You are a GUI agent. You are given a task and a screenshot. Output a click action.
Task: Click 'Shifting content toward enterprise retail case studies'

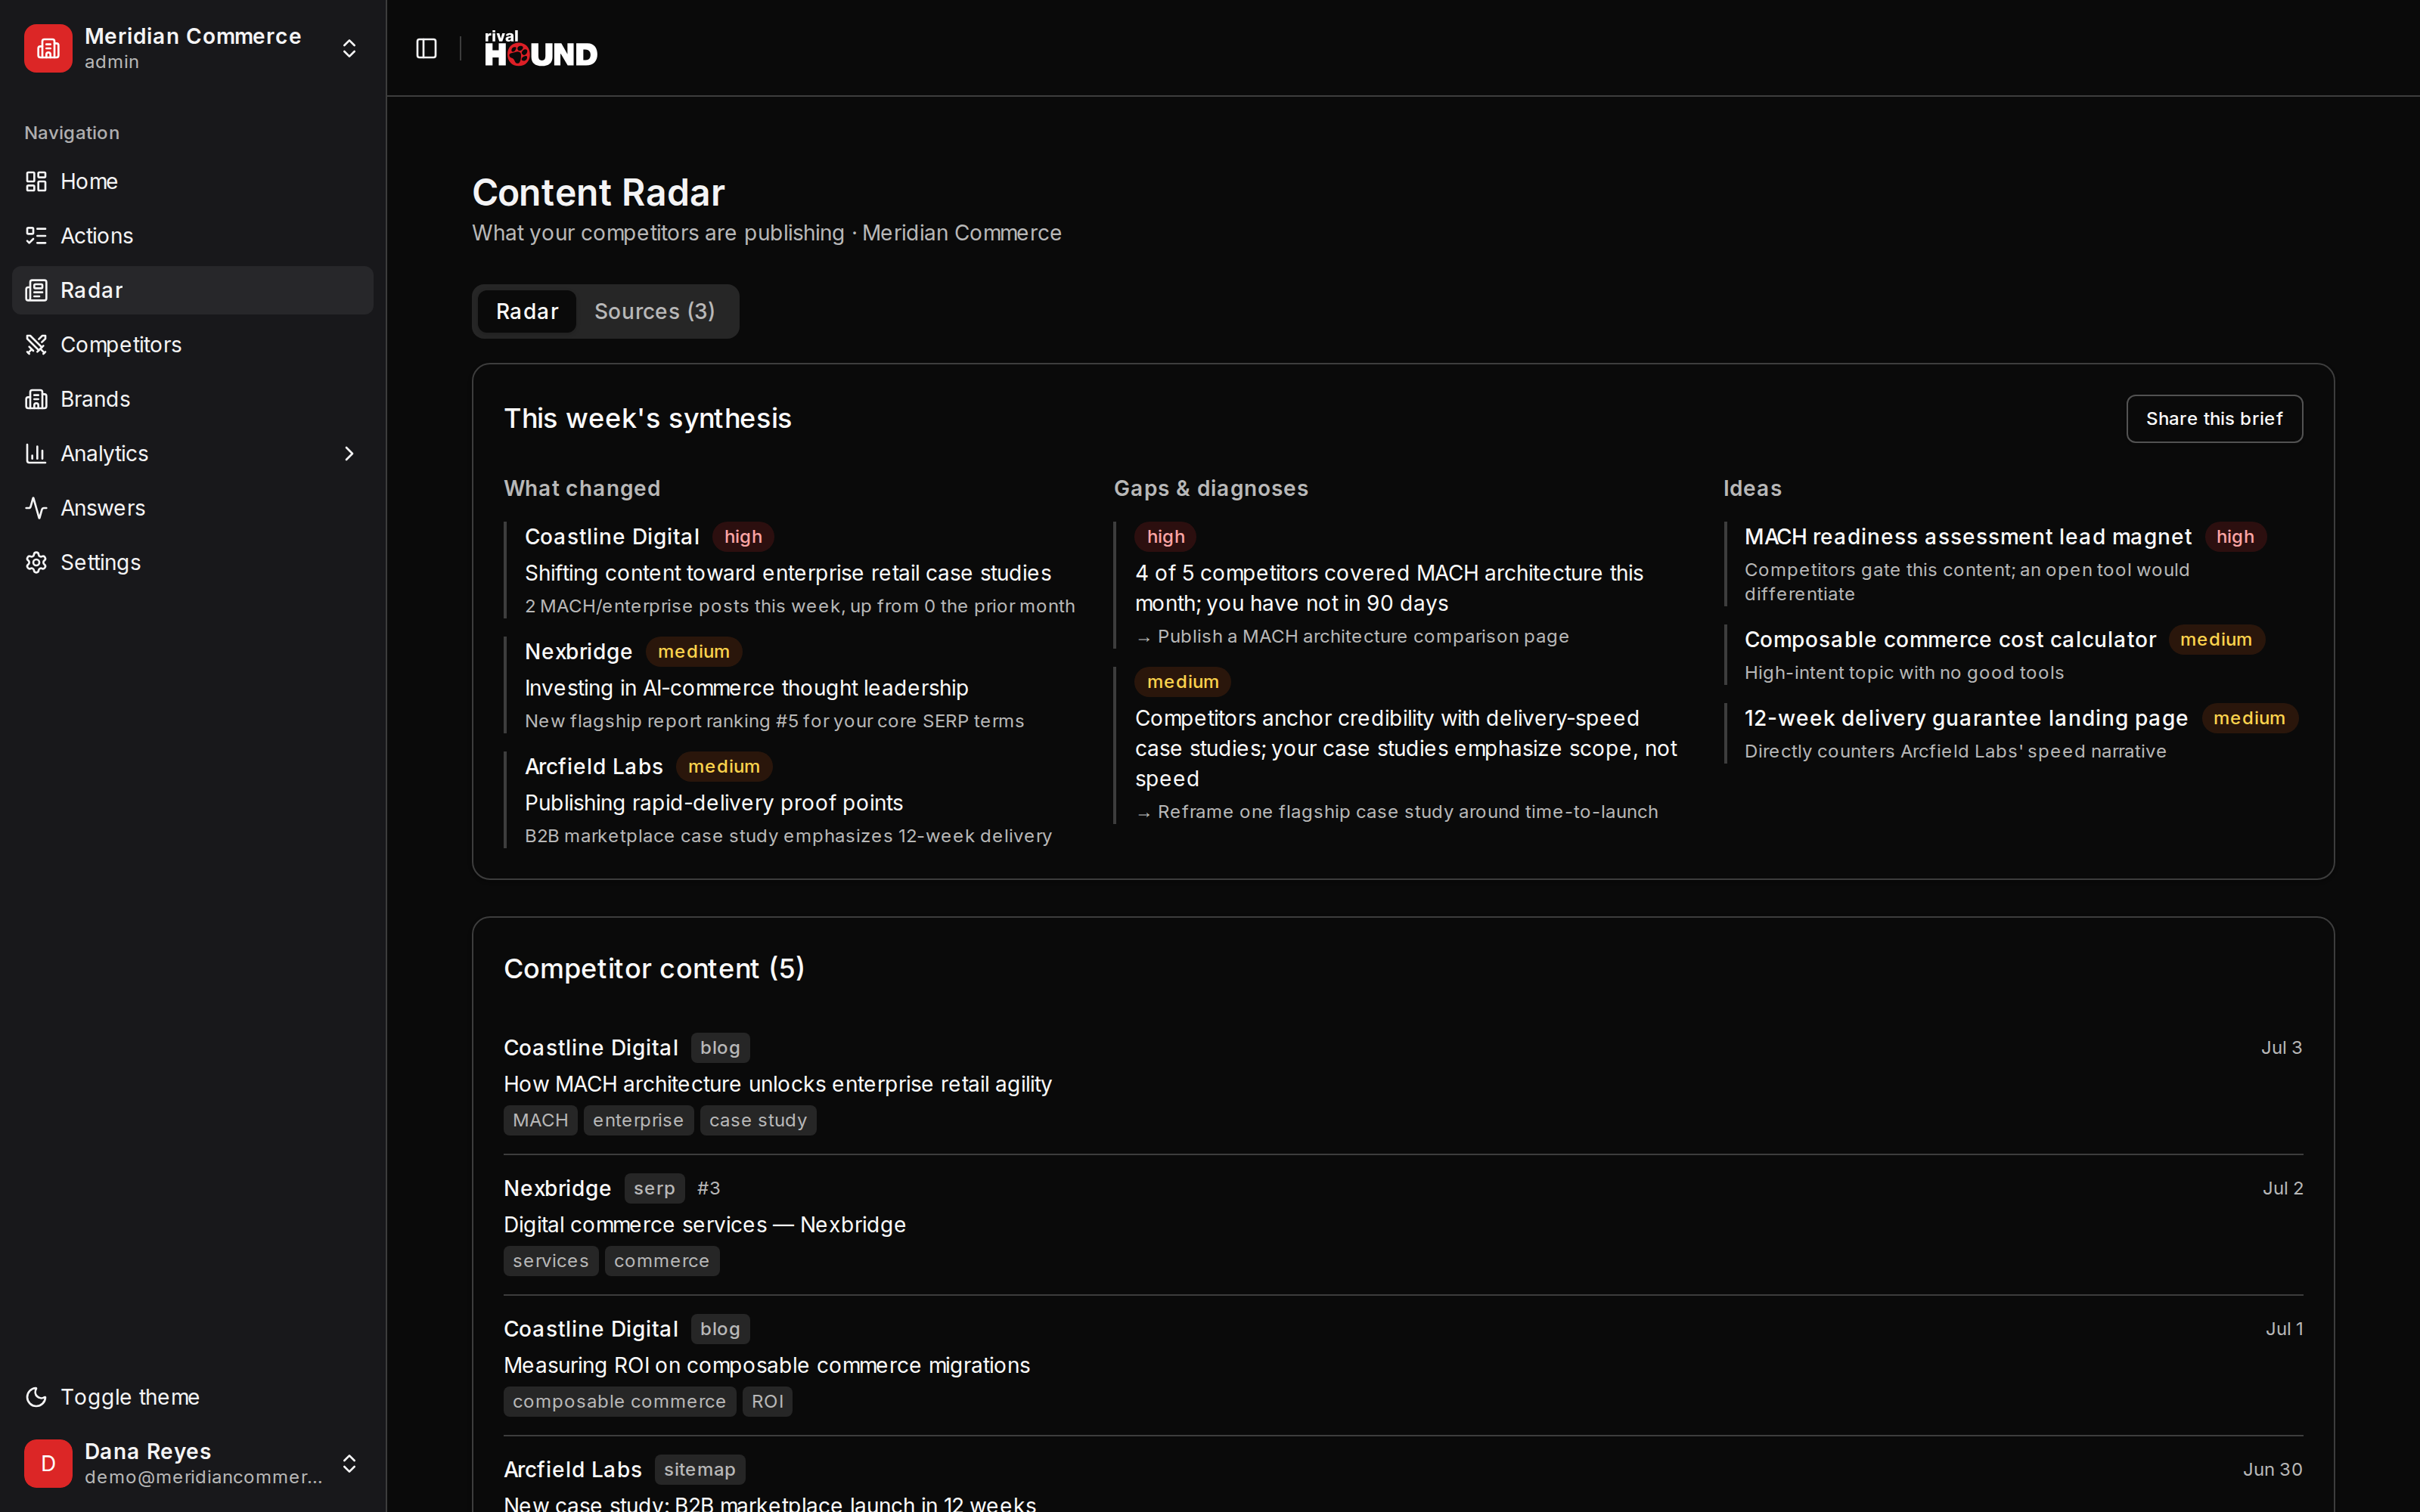[x=788, y=573]
